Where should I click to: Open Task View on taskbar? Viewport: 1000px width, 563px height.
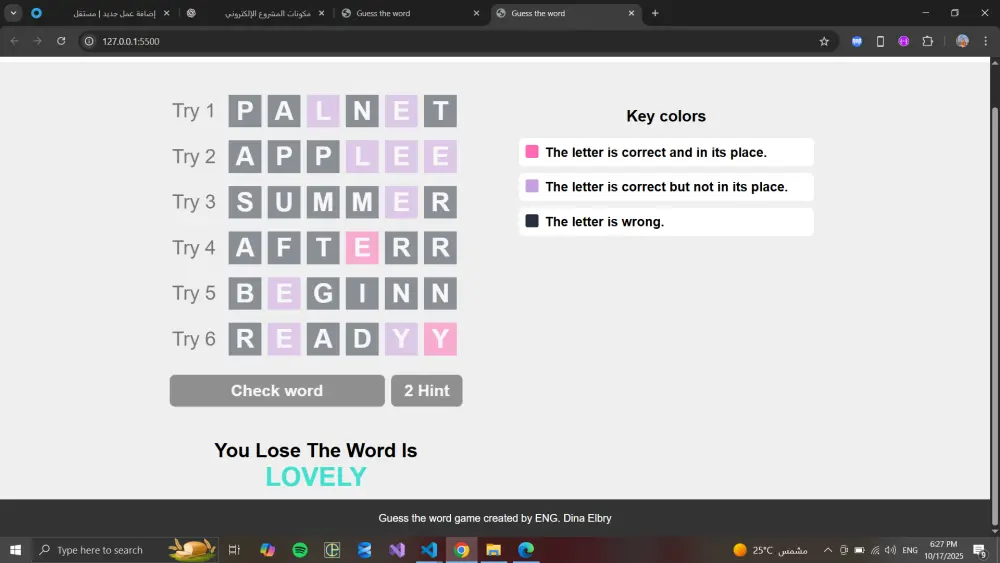point(234,550)
